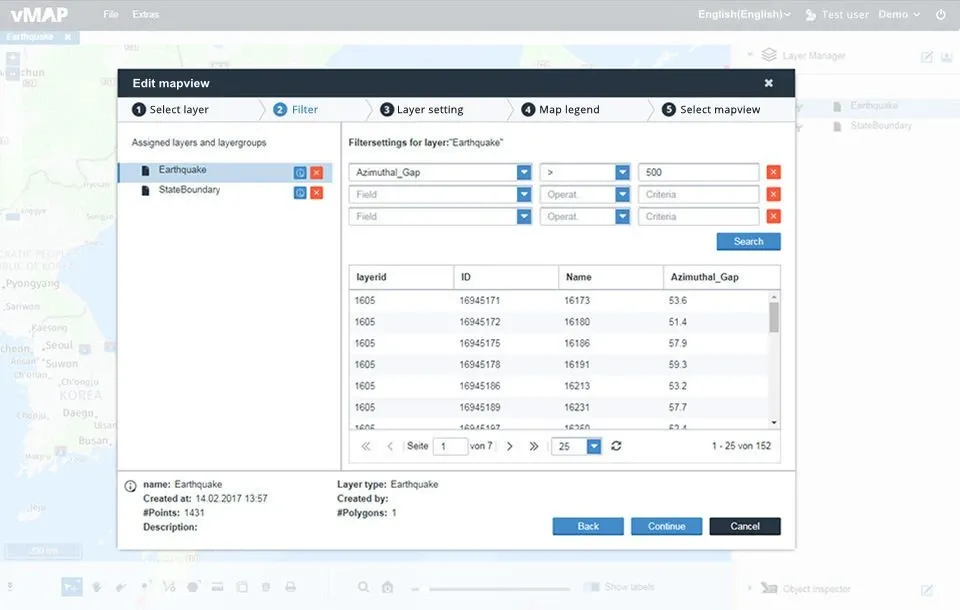Go to step 5 Select mapview
This screenshot has height=610, width=960.
711,110
